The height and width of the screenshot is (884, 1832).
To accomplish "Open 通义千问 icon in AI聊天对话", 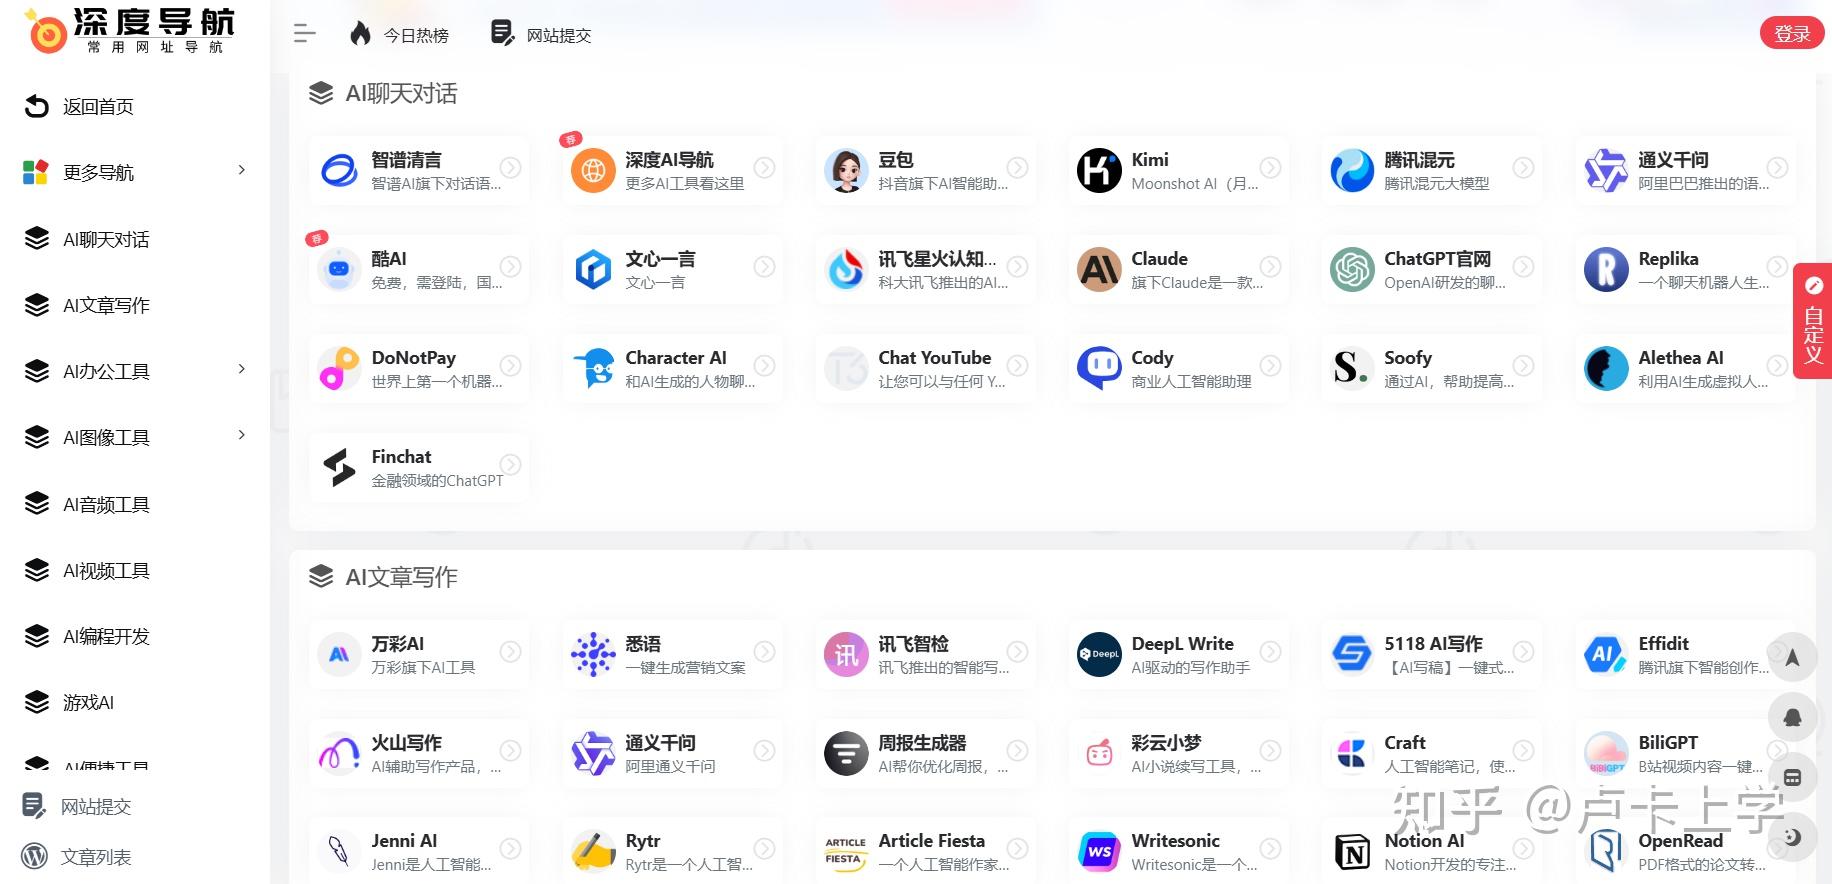I will coord(1606,171).
